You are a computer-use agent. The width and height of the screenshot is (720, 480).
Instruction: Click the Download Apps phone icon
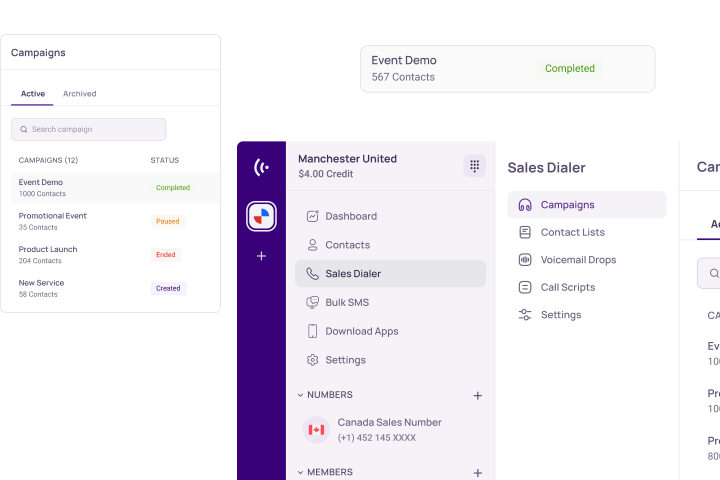[312, 331]
